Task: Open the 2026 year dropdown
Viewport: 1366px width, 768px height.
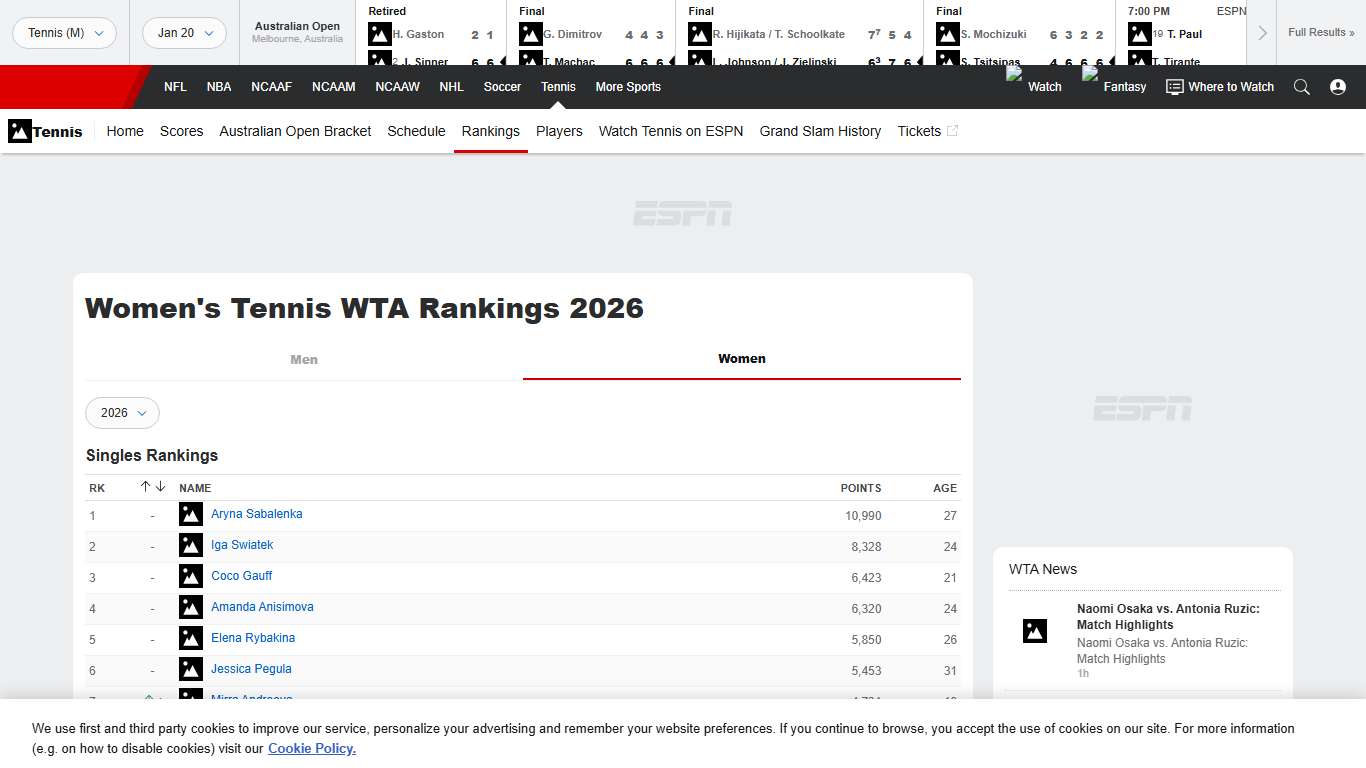Action: pyautogui.click(x=122, y=413)
